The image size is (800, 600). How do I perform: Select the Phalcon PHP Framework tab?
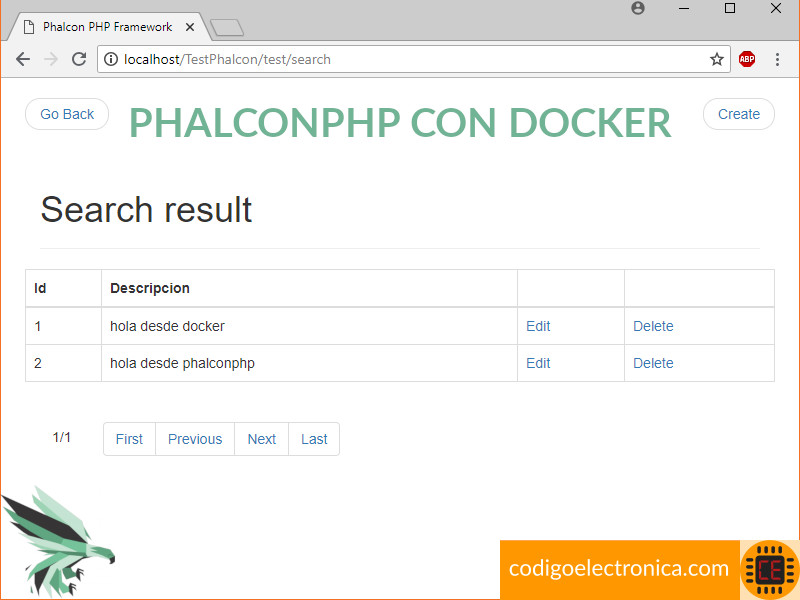pos(107,27)
